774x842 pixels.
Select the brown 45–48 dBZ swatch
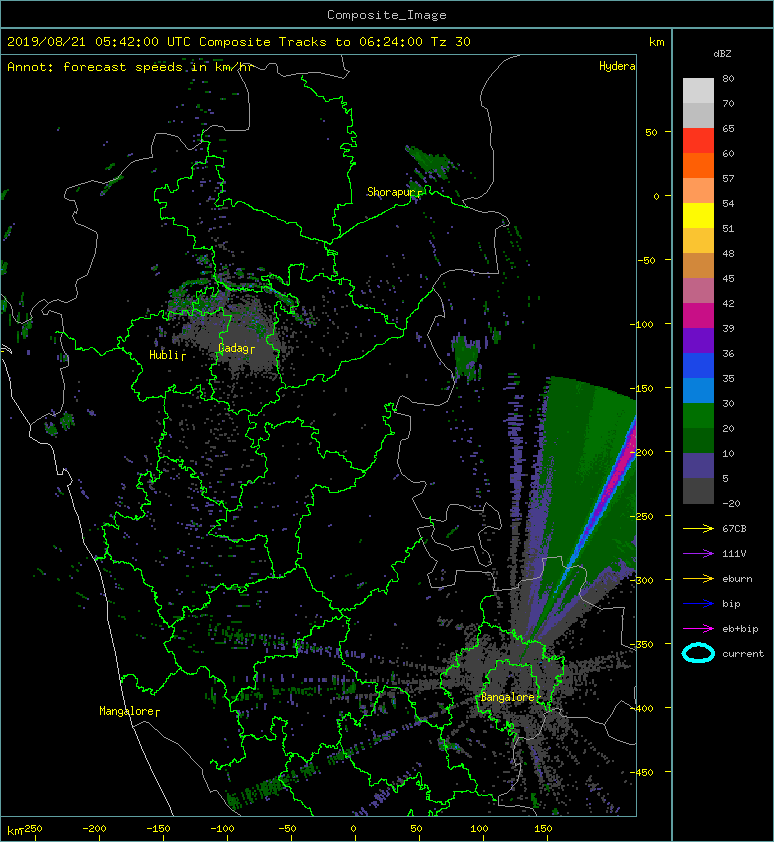[x=698, y=266]
